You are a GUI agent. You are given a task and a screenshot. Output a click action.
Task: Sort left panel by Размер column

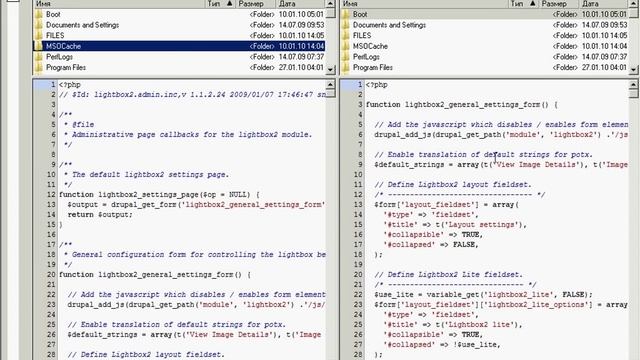coord(256,4)
